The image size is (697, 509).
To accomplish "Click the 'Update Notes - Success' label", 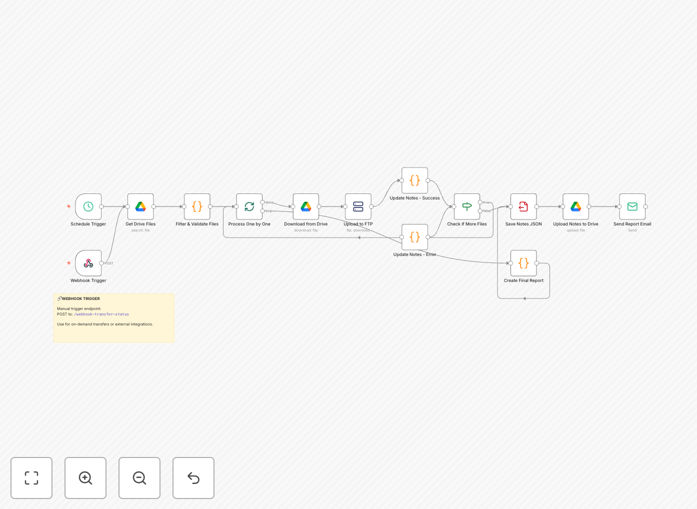I will click(x=415, y=198).
